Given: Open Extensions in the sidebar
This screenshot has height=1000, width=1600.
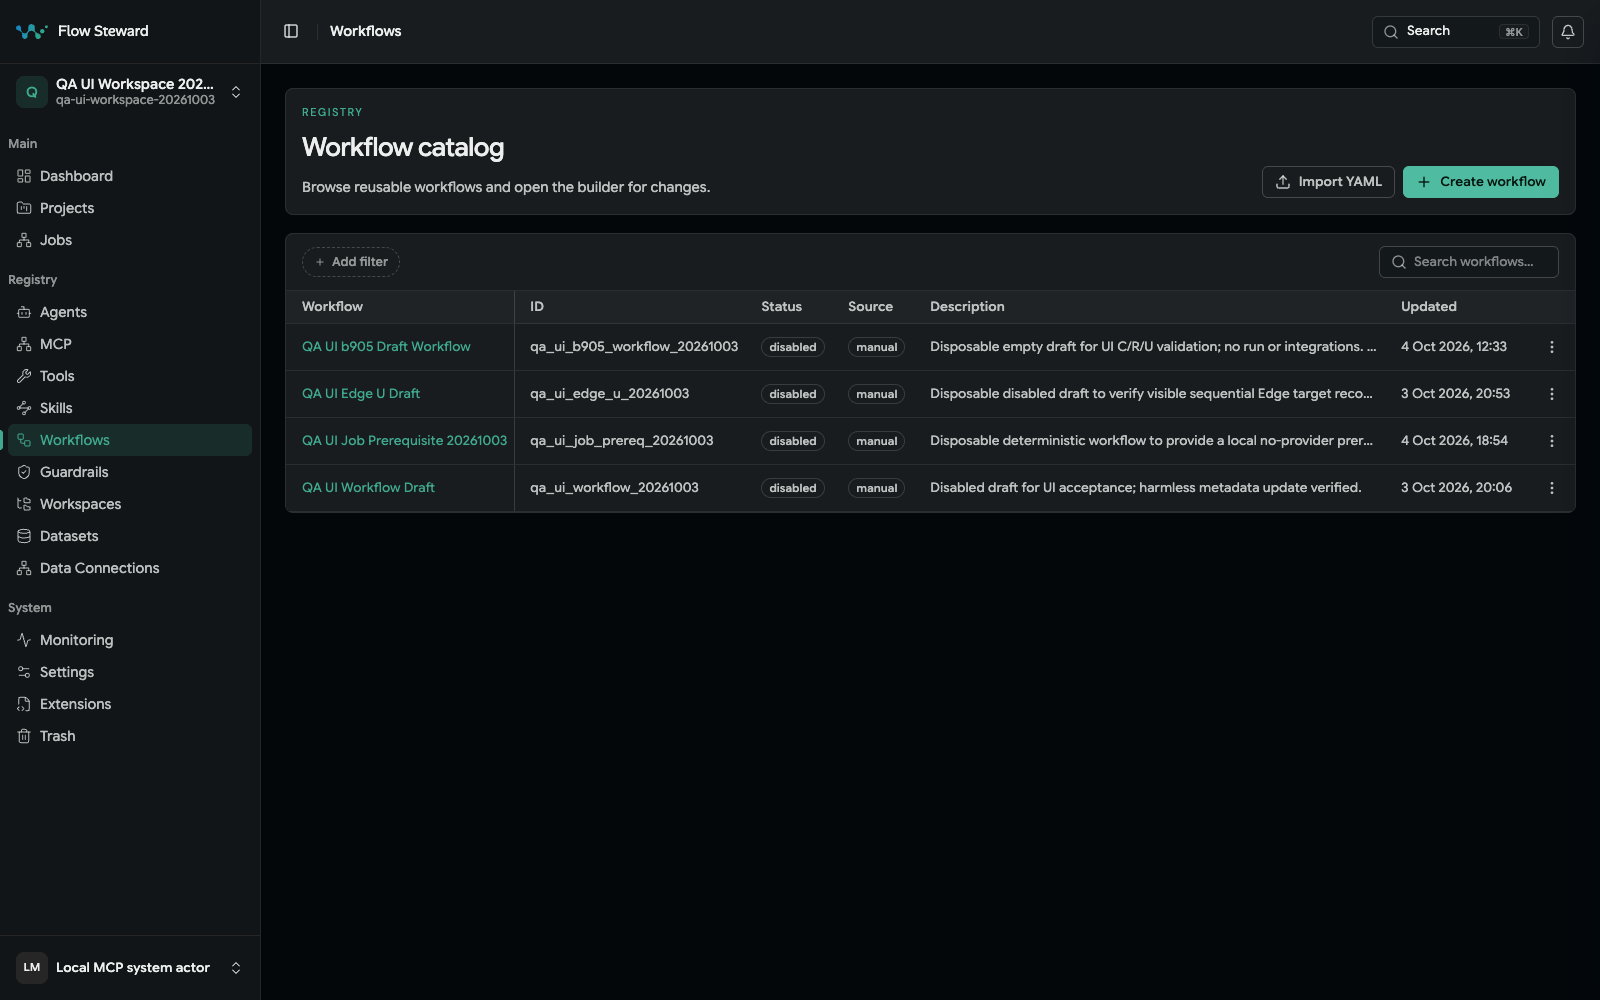Looking at the screenshot, I should click(130, 704).
